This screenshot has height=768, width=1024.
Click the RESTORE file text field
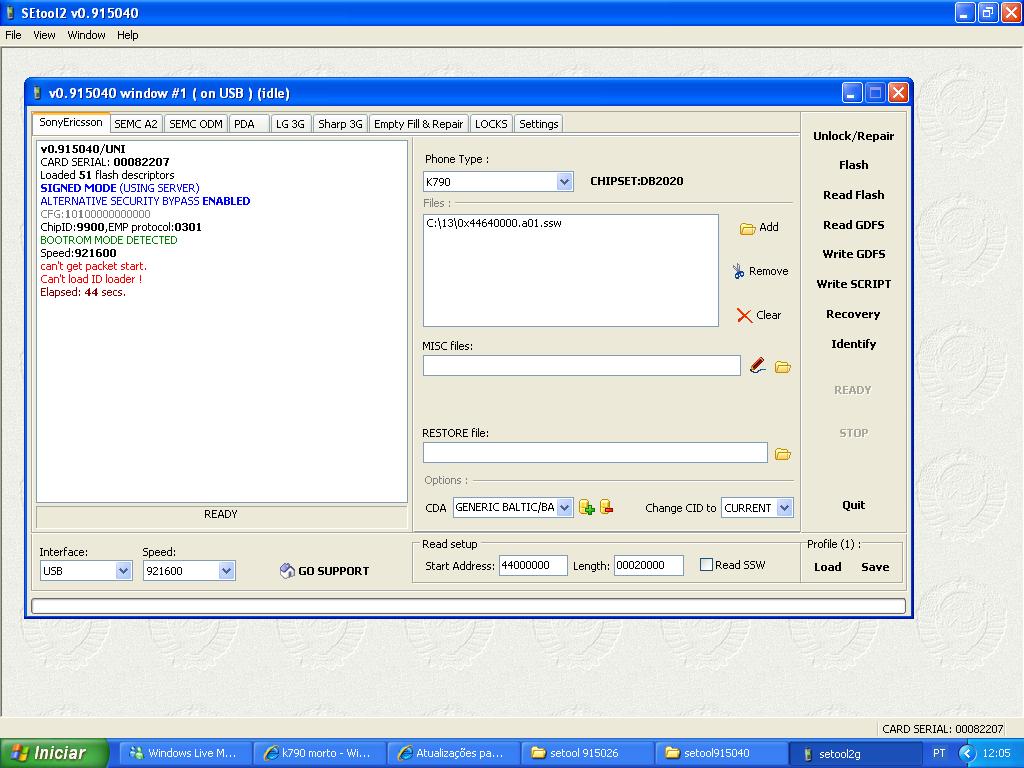click(x=595, y=453)
